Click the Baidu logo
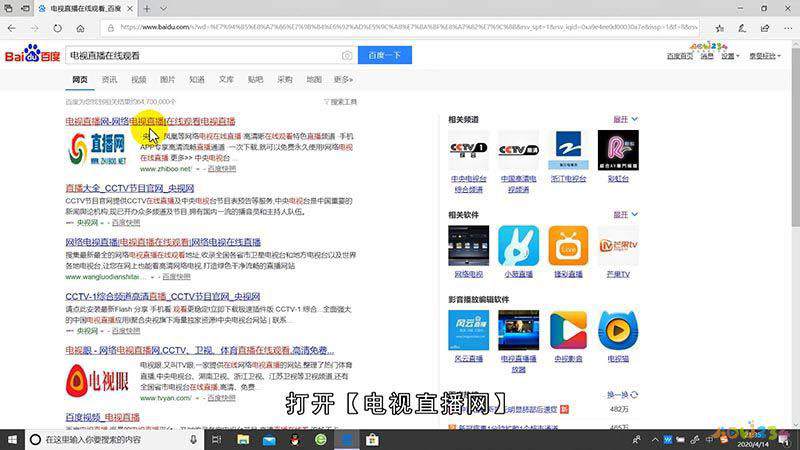 tap(32, 54)
